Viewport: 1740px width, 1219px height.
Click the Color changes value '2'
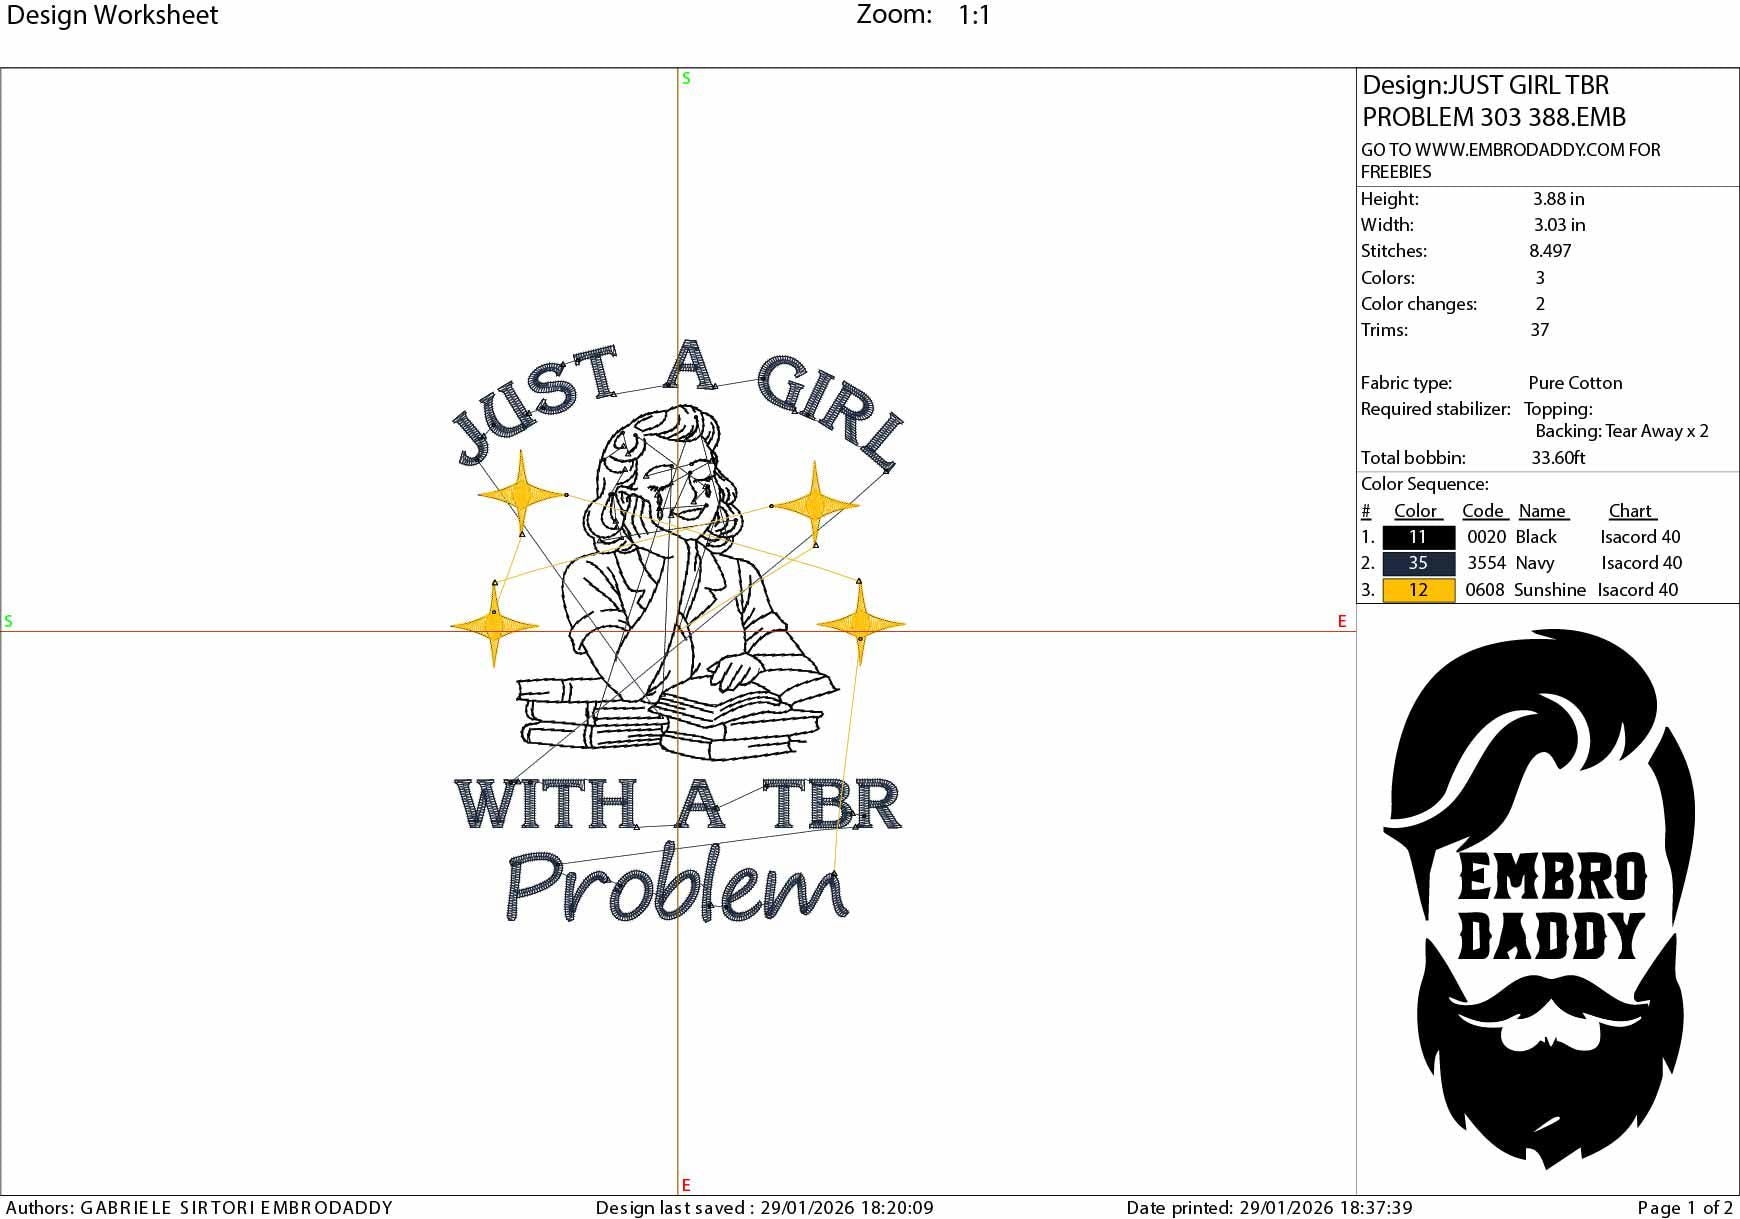(1540, 304)
